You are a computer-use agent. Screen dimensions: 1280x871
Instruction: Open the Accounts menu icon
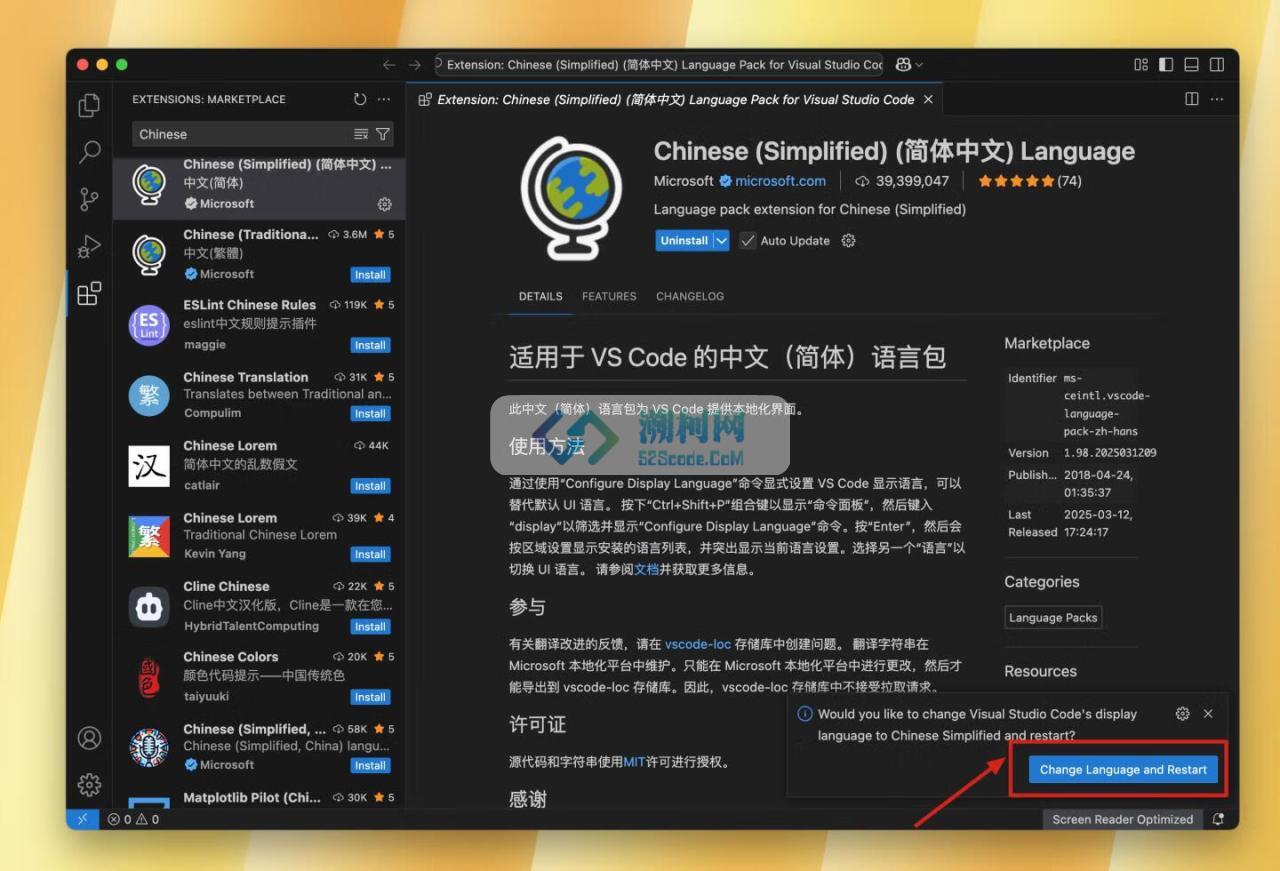pos(89,738)
